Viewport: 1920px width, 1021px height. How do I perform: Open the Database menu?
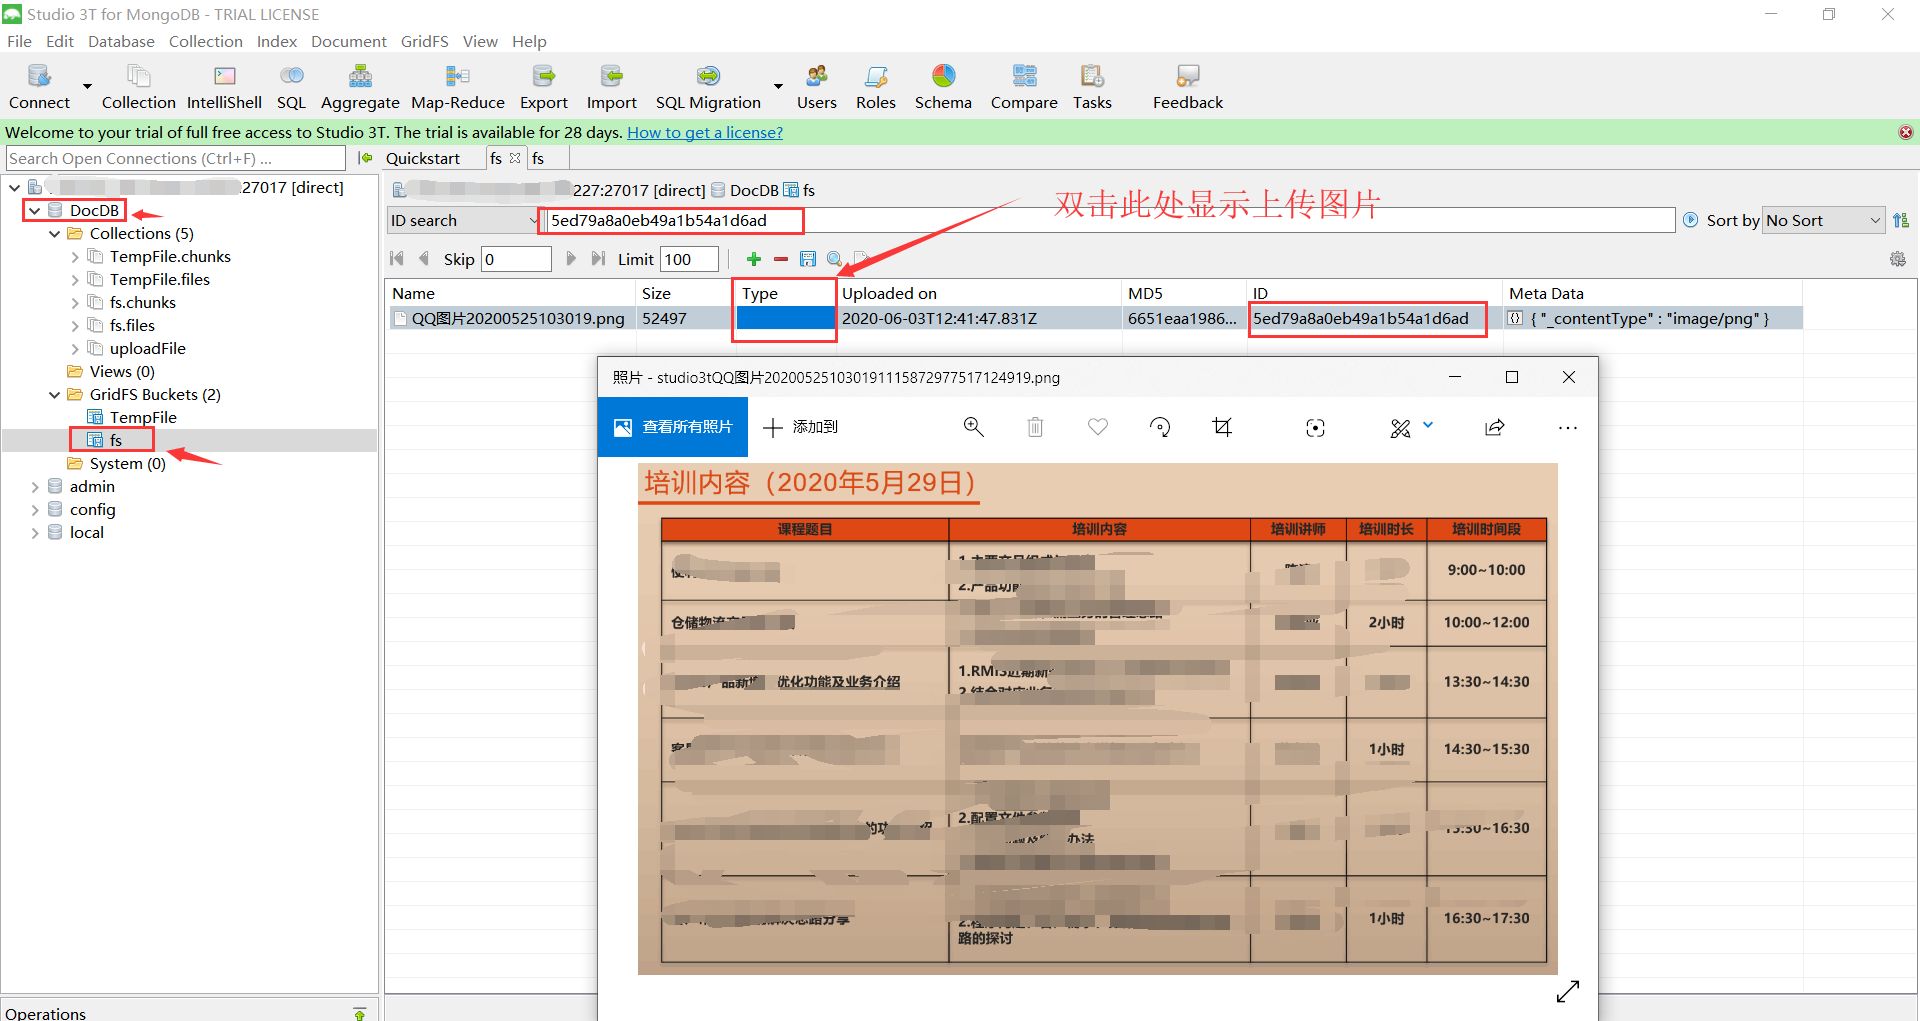121,41
